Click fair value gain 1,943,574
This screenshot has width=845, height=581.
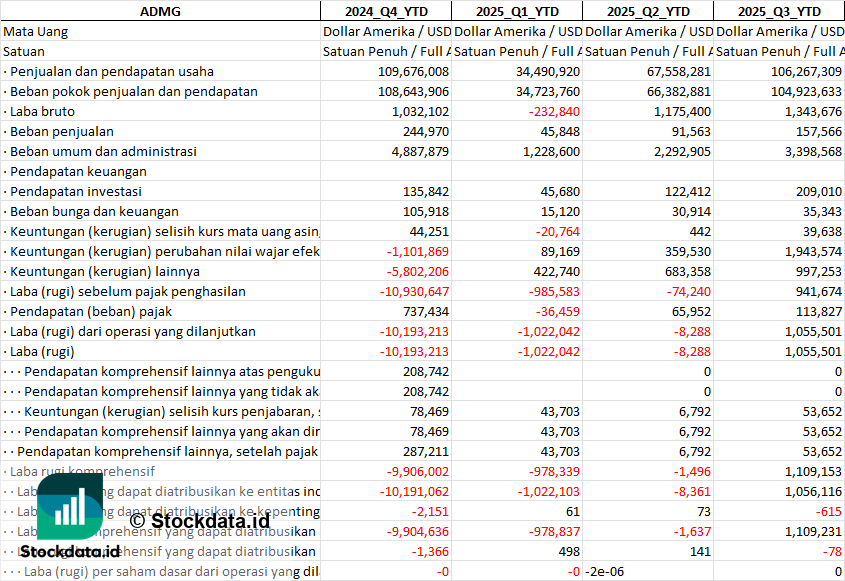tap(813, 251)
